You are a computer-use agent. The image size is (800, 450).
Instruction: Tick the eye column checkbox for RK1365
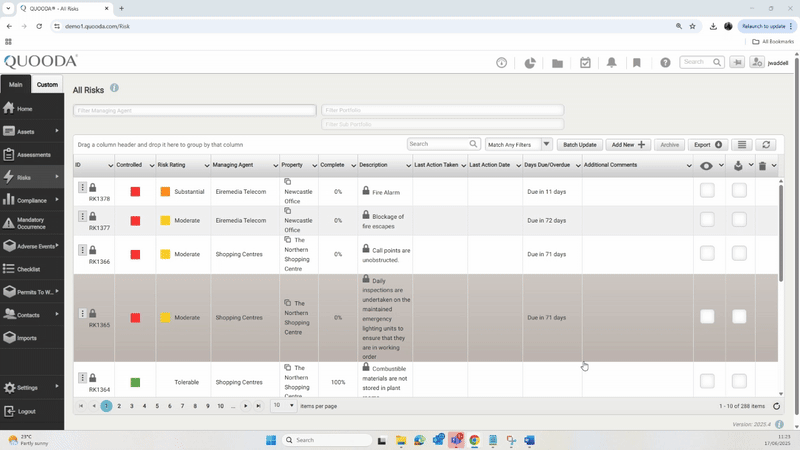[x=707, y=317]
